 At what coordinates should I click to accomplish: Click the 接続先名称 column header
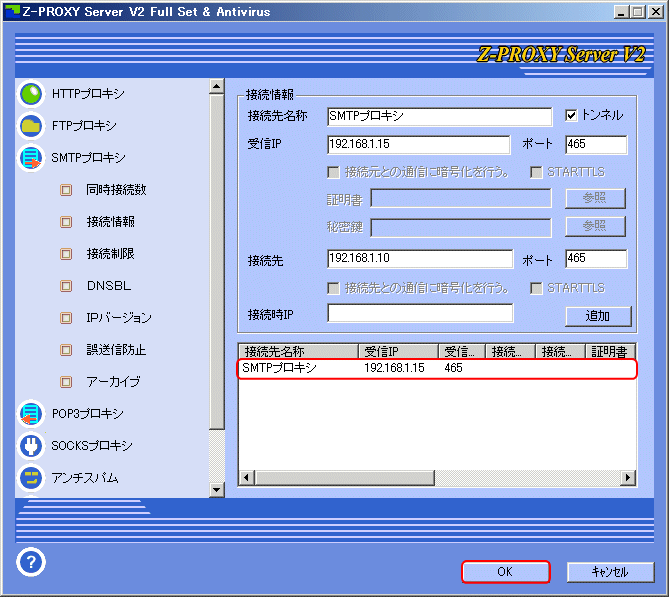pyautogui.click(x=298, y=351)
